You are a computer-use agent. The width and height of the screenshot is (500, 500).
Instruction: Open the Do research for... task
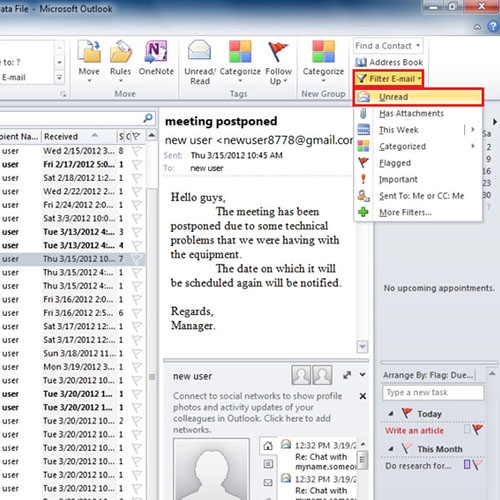coord(418,466)
